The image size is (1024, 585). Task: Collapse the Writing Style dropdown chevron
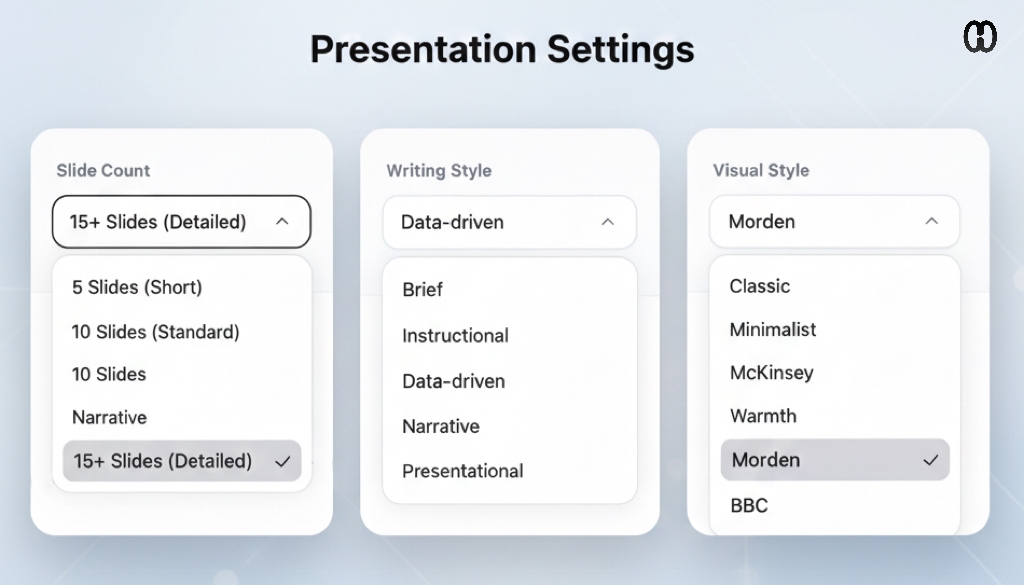pyautogui.click(x=607, y=222)
